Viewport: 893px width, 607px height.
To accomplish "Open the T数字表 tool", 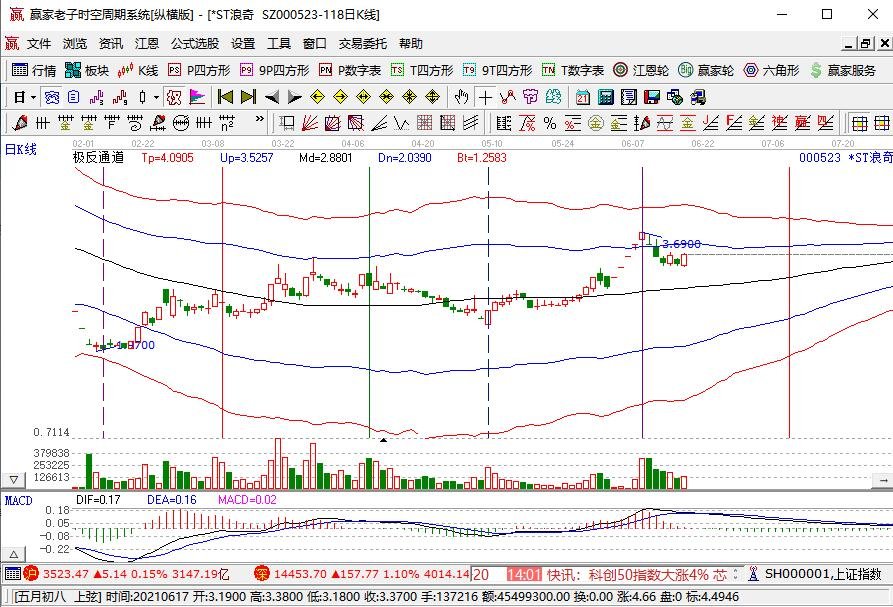I will (x=573, y=70).
